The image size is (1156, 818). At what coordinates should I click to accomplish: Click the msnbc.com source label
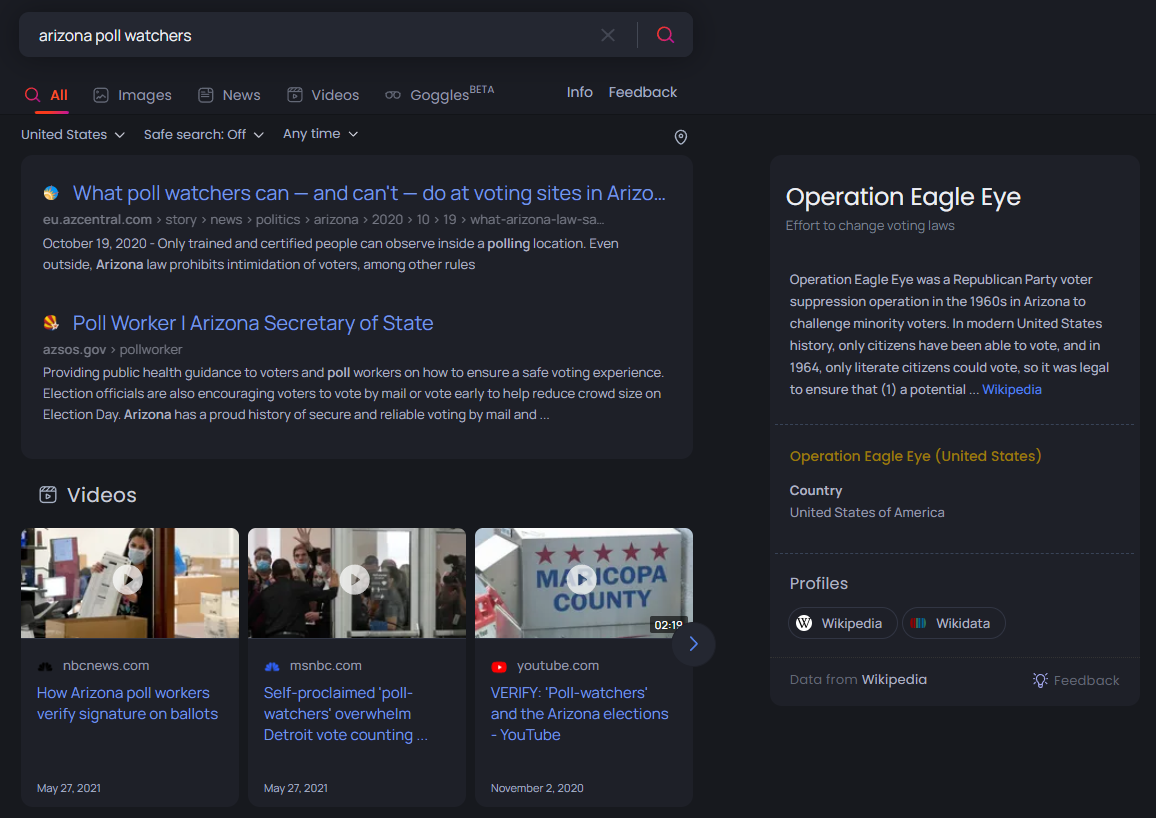[x=326, y=665]
